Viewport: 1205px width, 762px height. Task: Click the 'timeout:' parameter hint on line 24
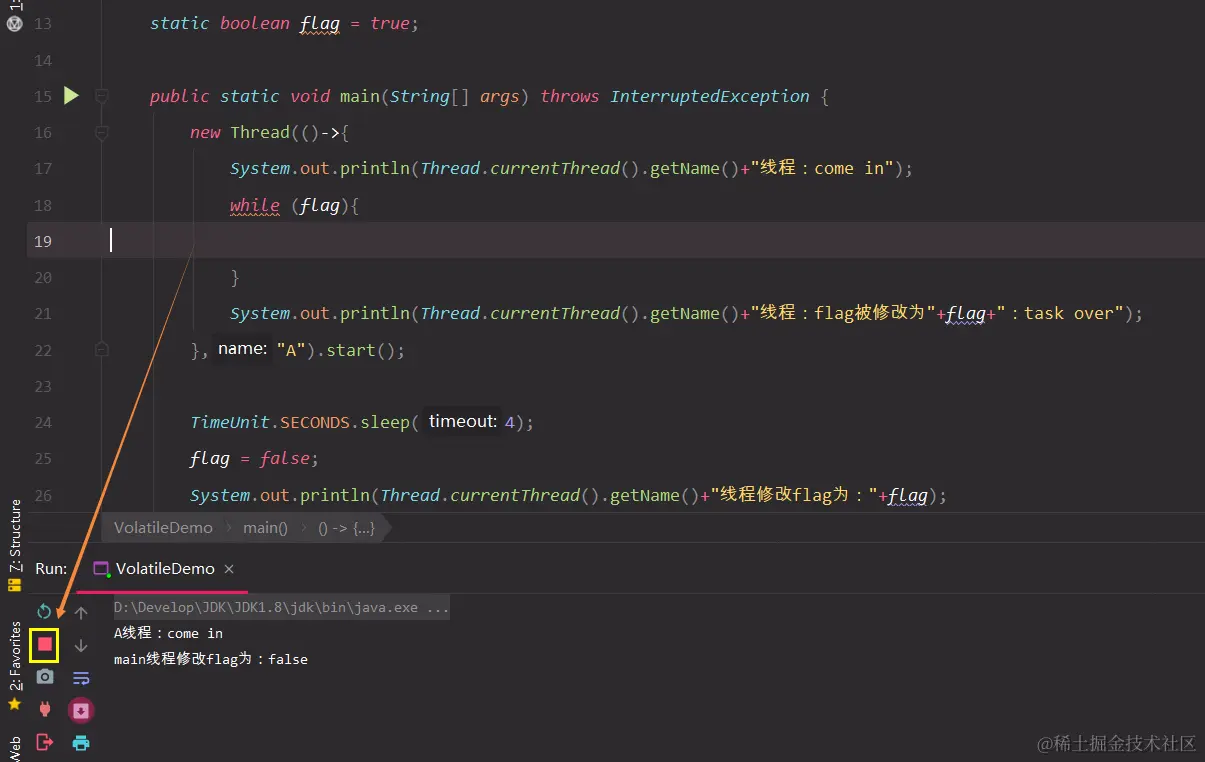tap(462, 421)
